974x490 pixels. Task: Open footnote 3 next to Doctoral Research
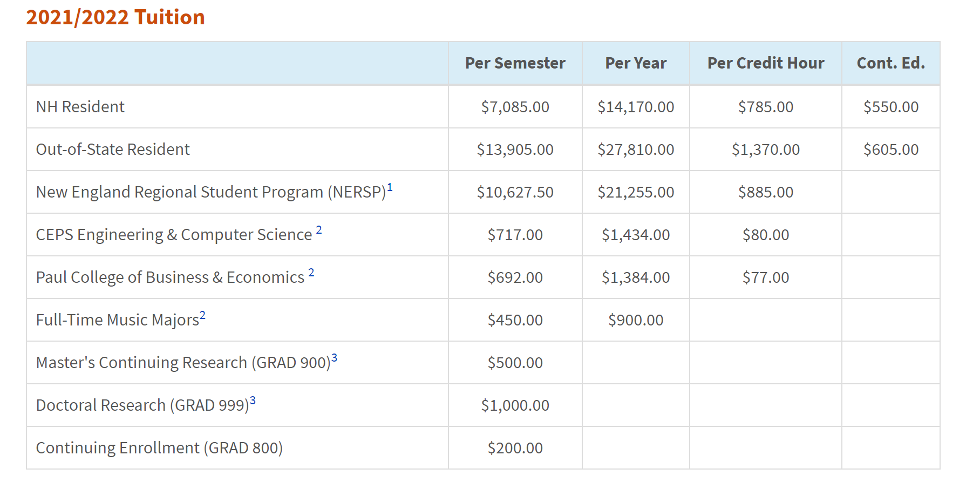click(253, 401)
